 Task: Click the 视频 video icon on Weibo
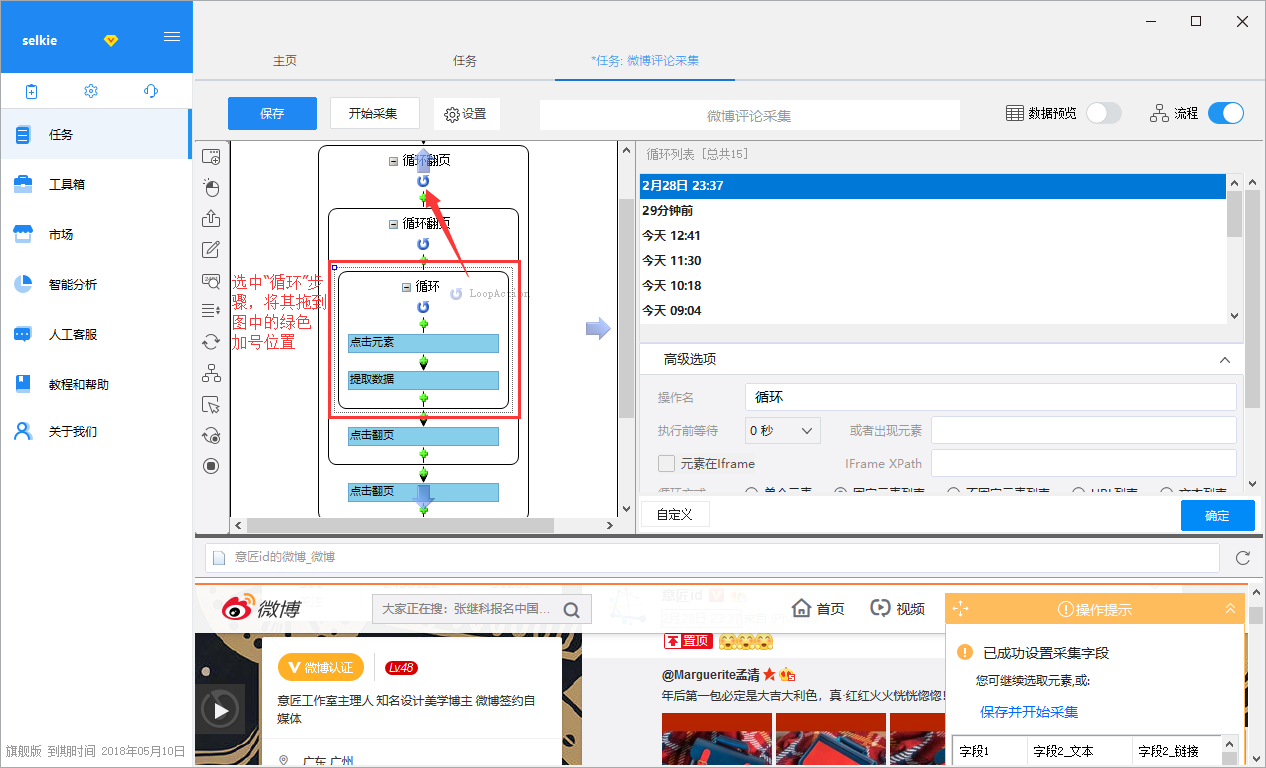tap(880, 608)
